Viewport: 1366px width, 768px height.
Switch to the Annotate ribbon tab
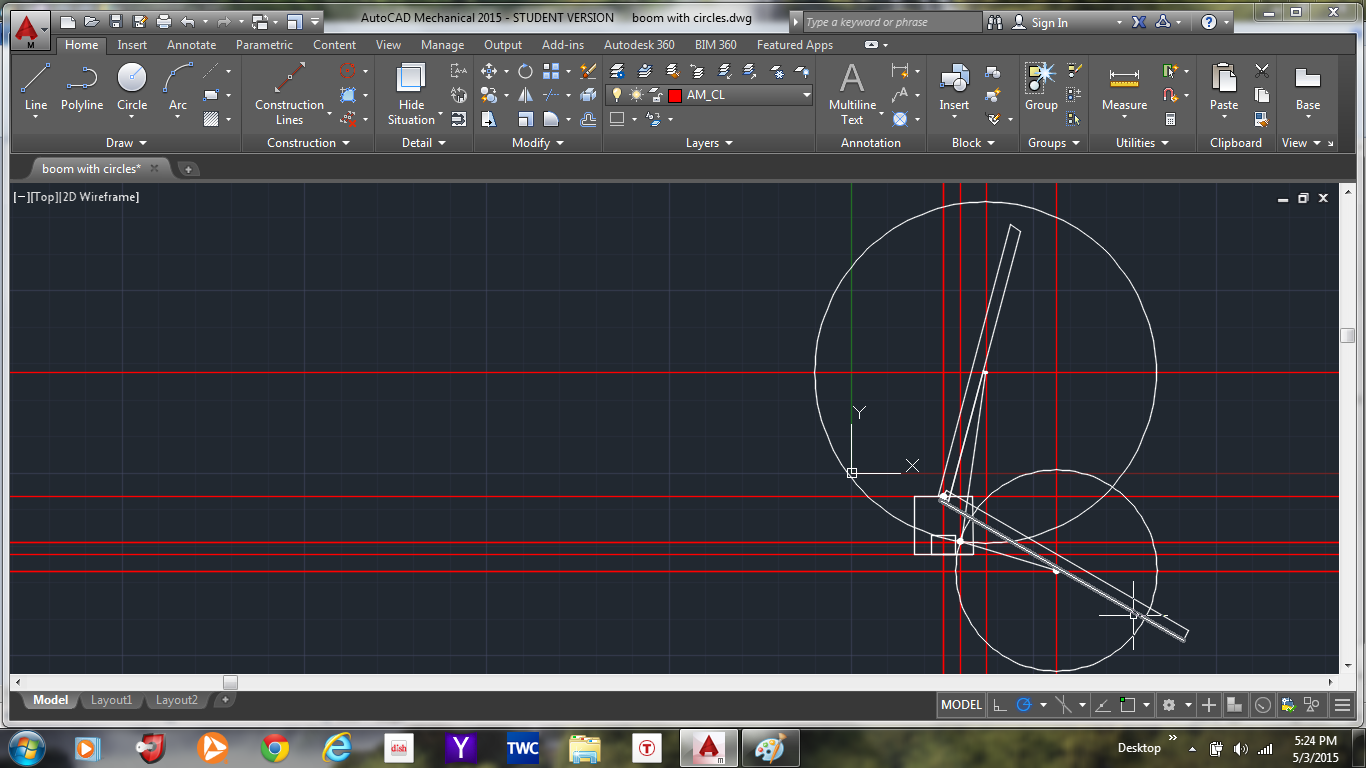191,45
